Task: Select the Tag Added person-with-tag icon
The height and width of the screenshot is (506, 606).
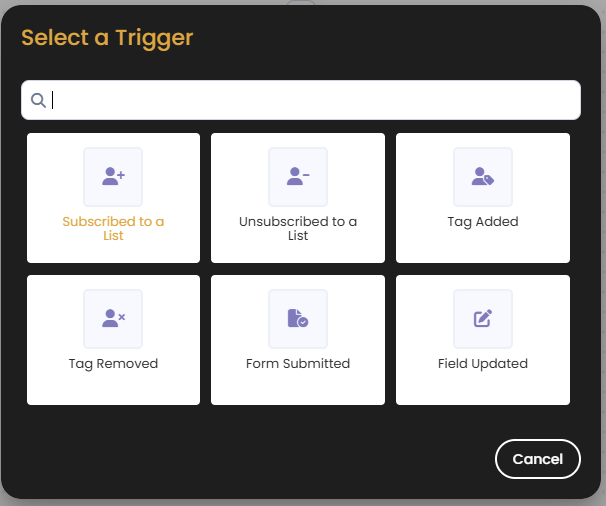Action: pyautogui.click(x=483, y=177)
